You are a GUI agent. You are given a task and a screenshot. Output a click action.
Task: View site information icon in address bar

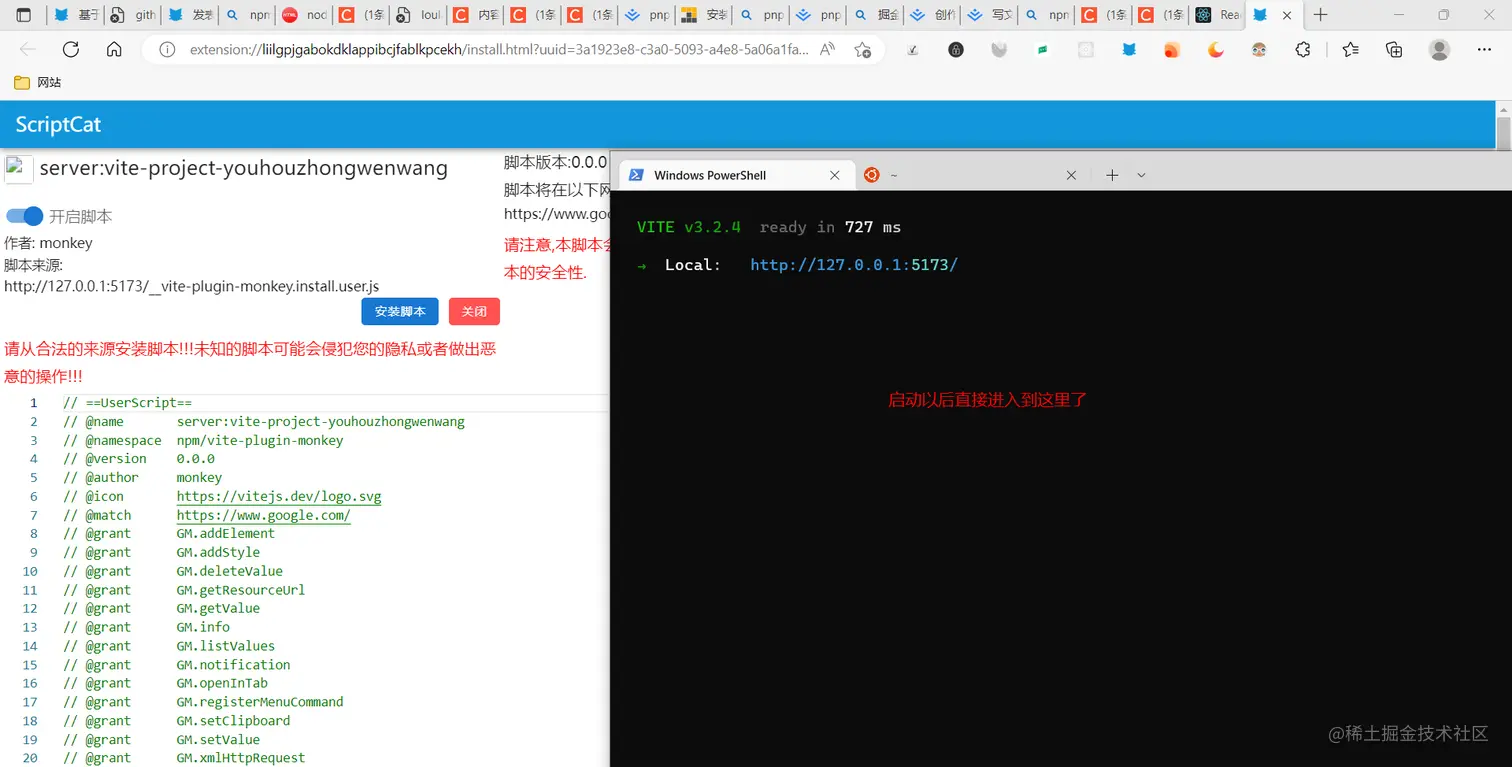click(168, 49)
